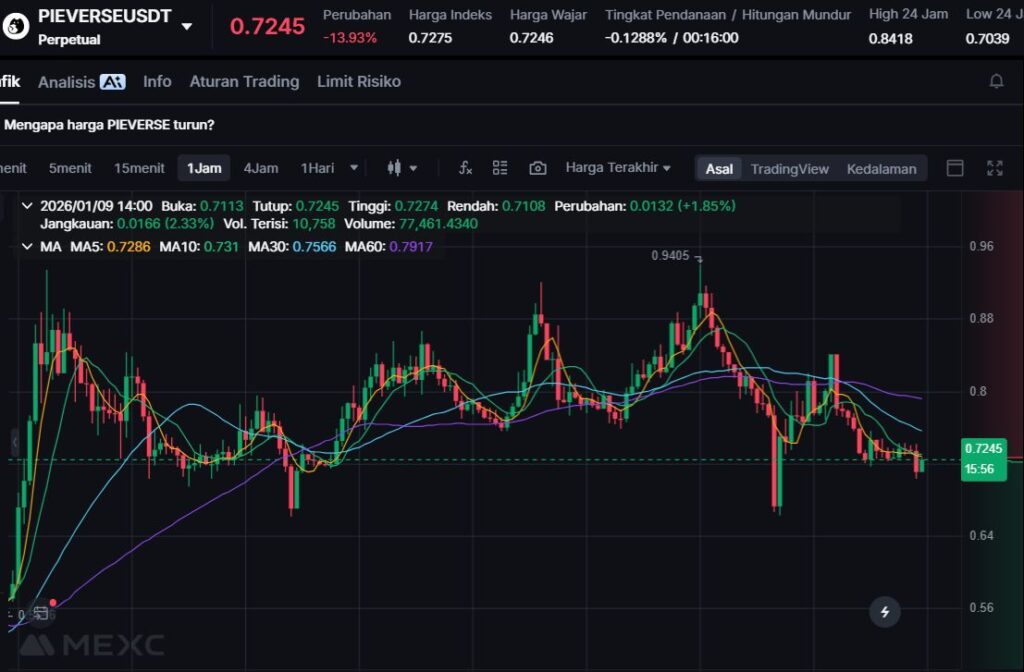Collapse the MA indicator legend row
Image resolution: width=1024 pixels, height=672 pixels.
click(27, 246)
